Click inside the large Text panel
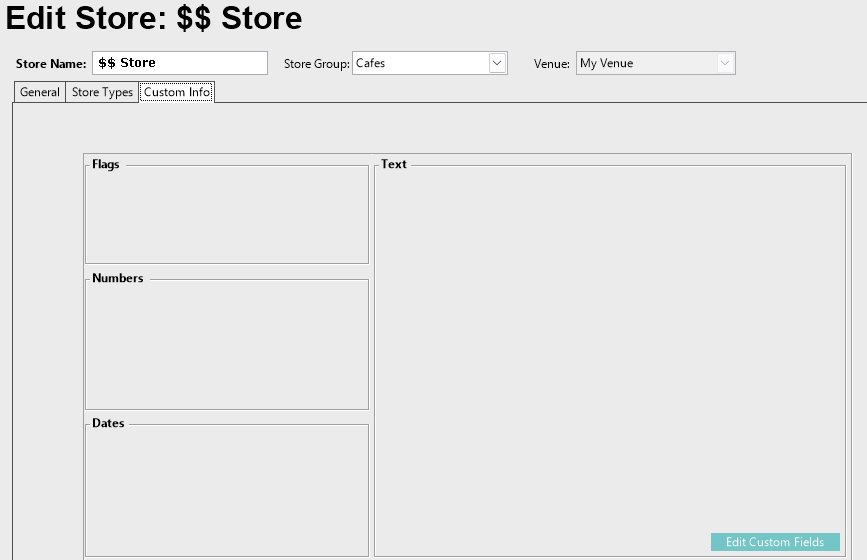 [x=609, y=350]
